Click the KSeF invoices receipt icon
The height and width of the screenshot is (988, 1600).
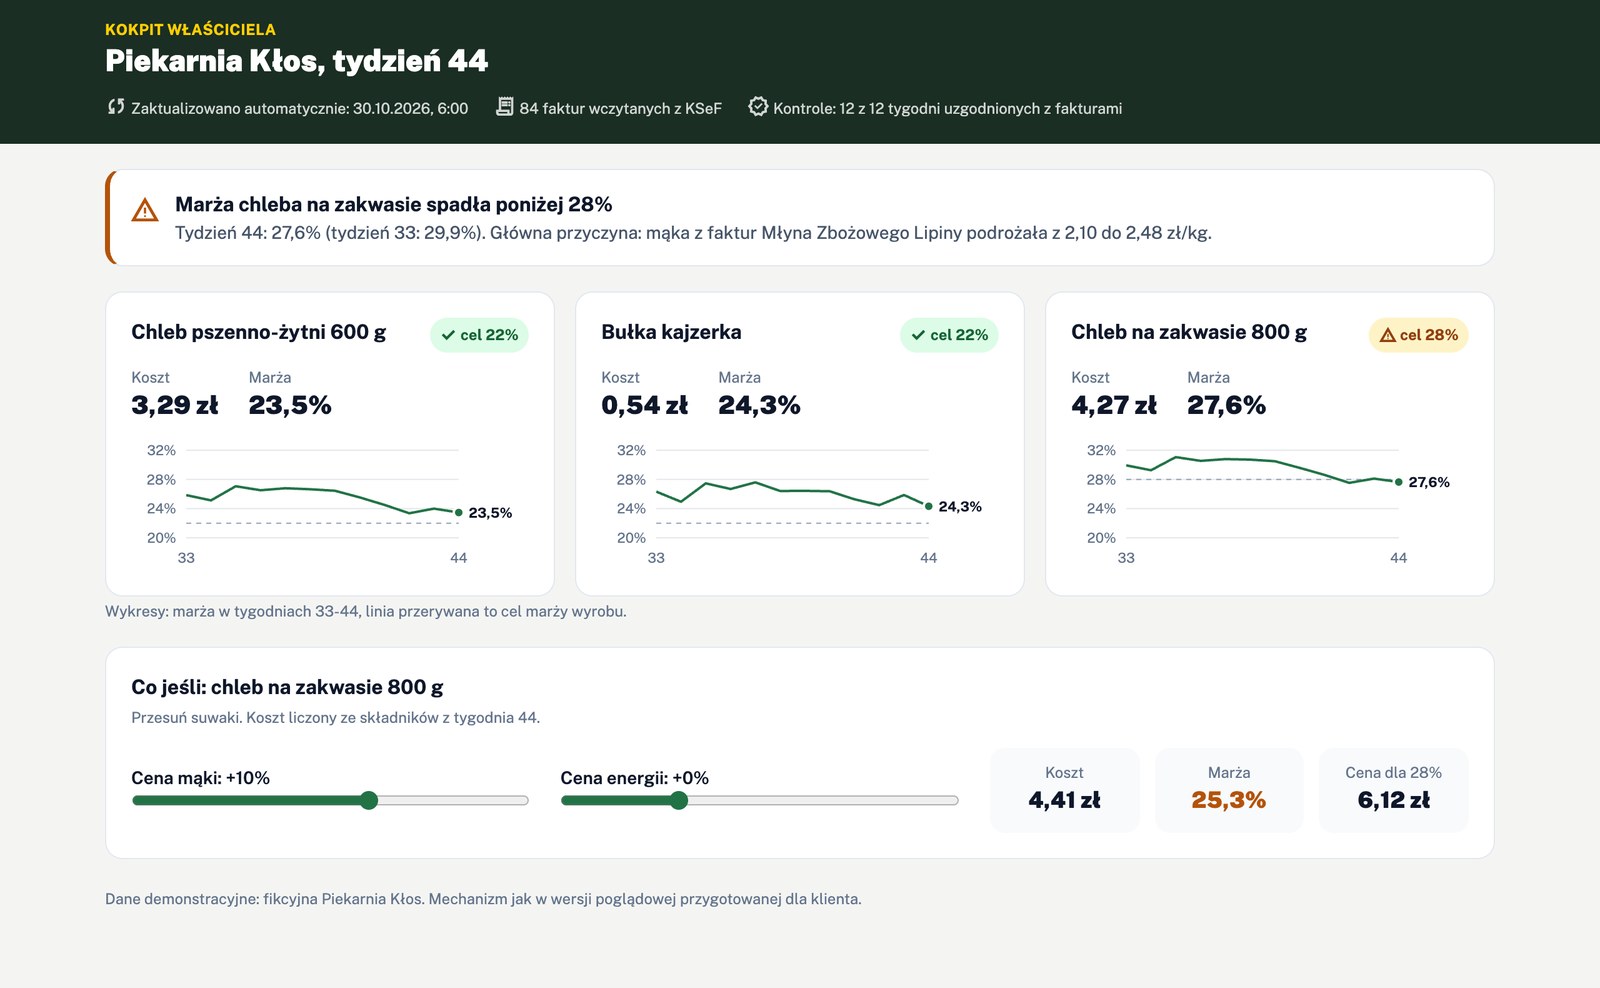click(x=505, y=107)
